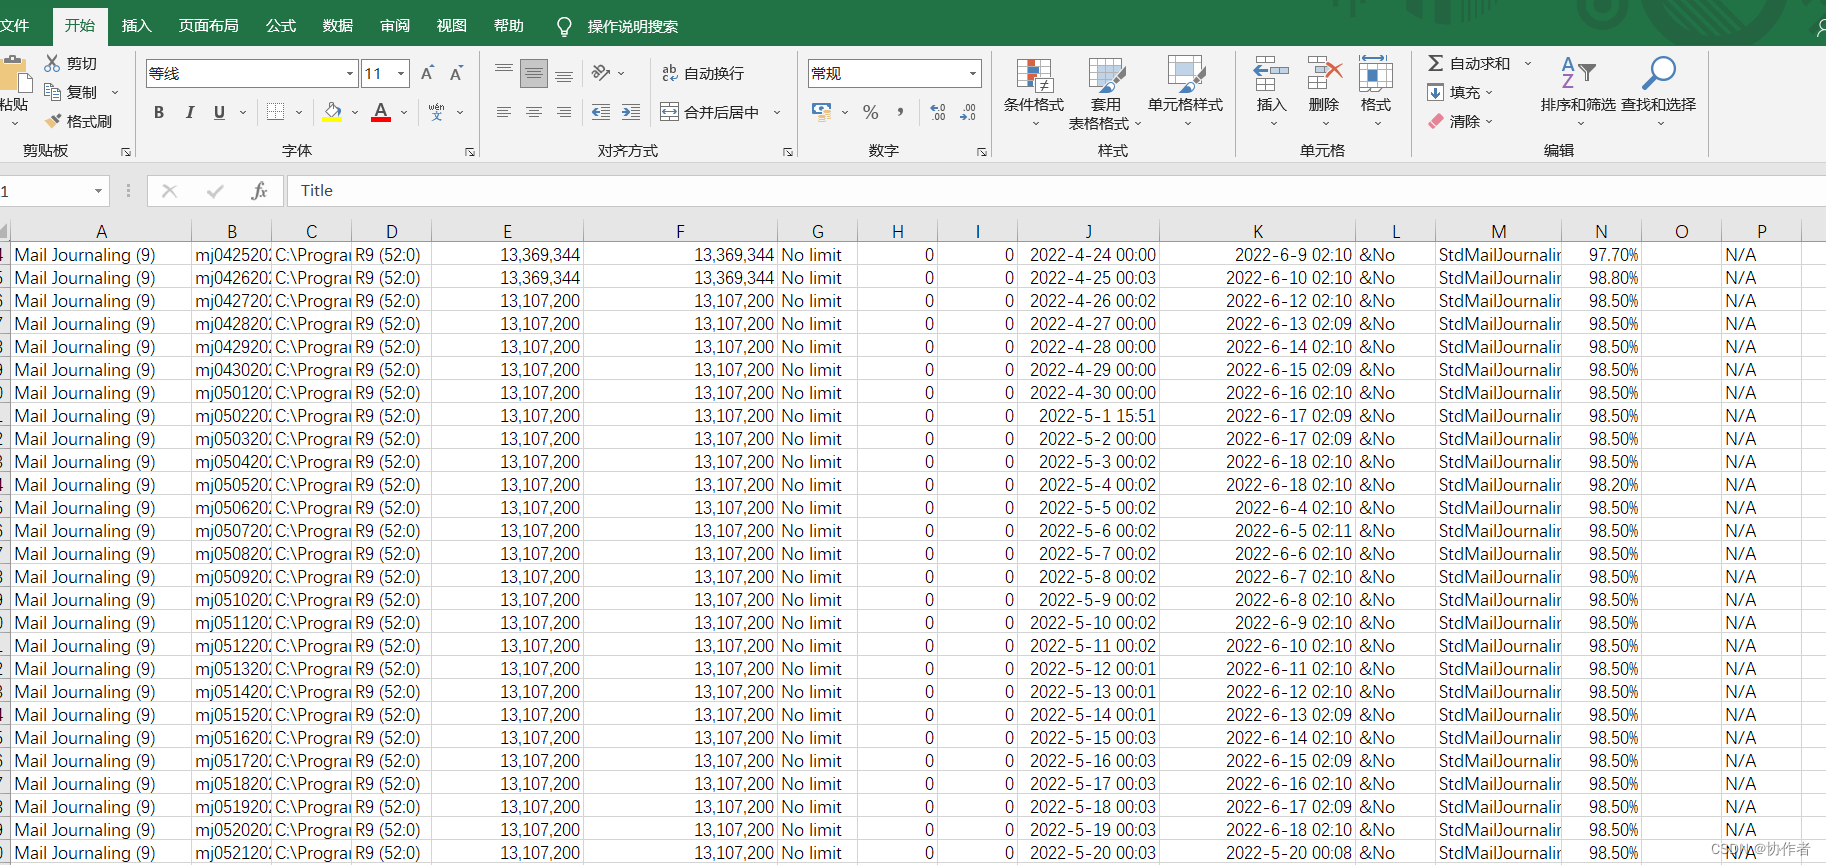Open fill color dropdown arrow
The height and width of the screenshot is (865, 1826).
pyautogui.click(x=355, y=113)
